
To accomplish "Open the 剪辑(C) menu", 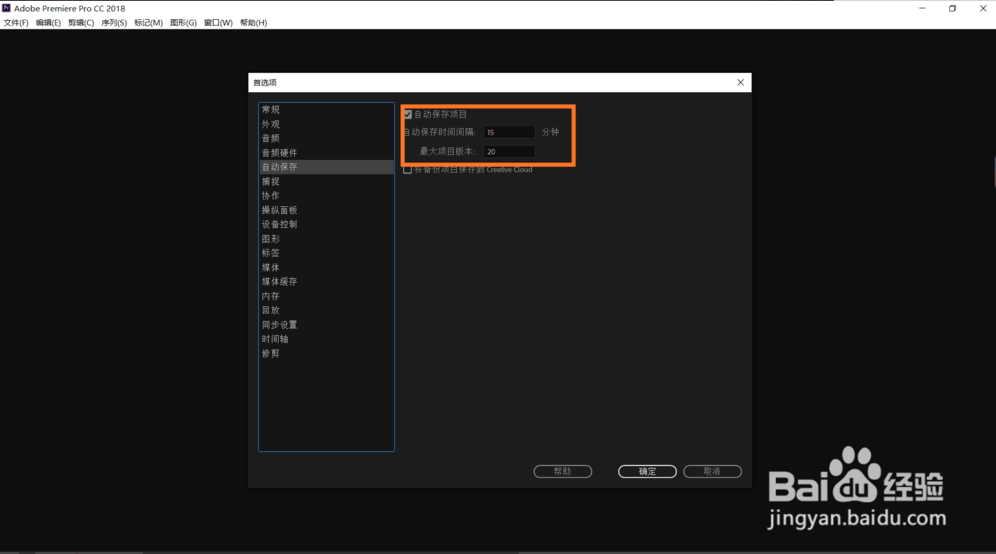I will click(x=81, y=23).
